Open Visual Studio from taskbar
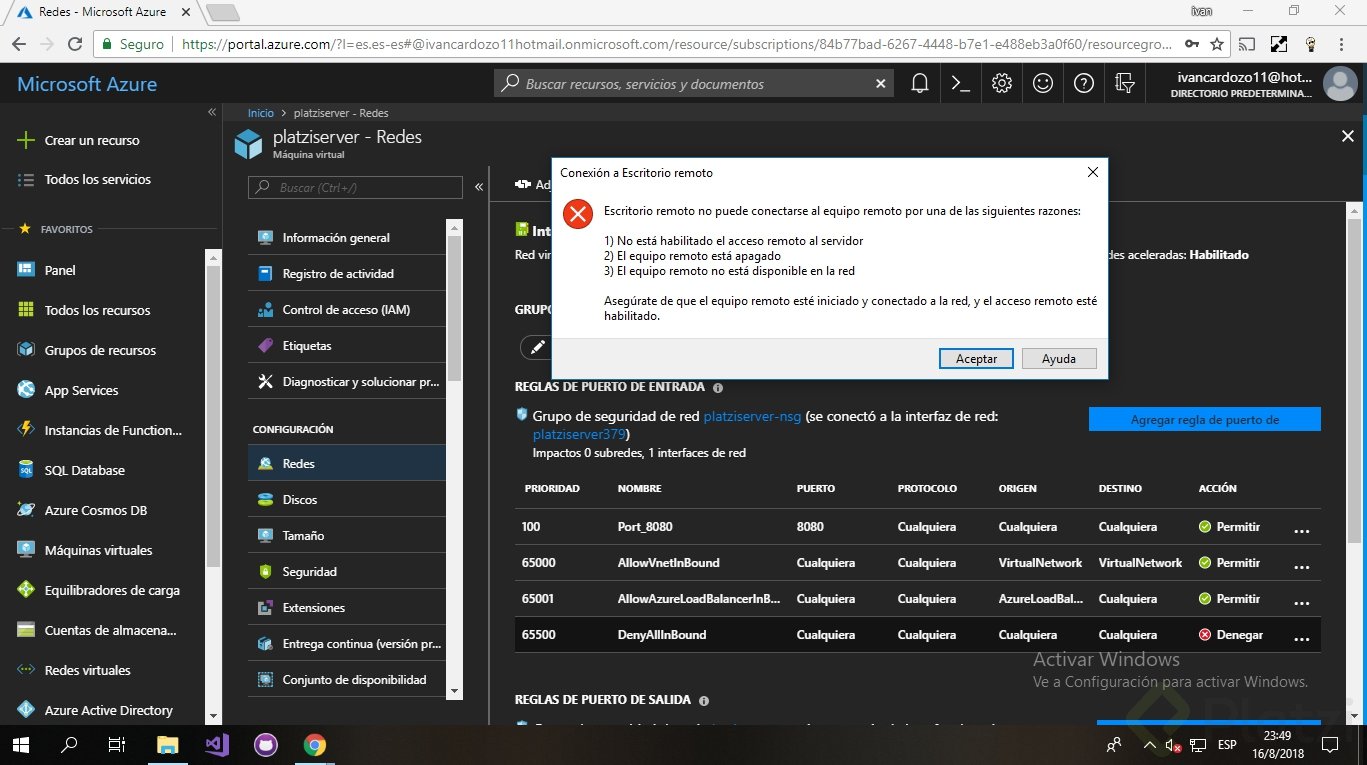This screenshot has width=1367, height=765. click(x=217, y=745)
